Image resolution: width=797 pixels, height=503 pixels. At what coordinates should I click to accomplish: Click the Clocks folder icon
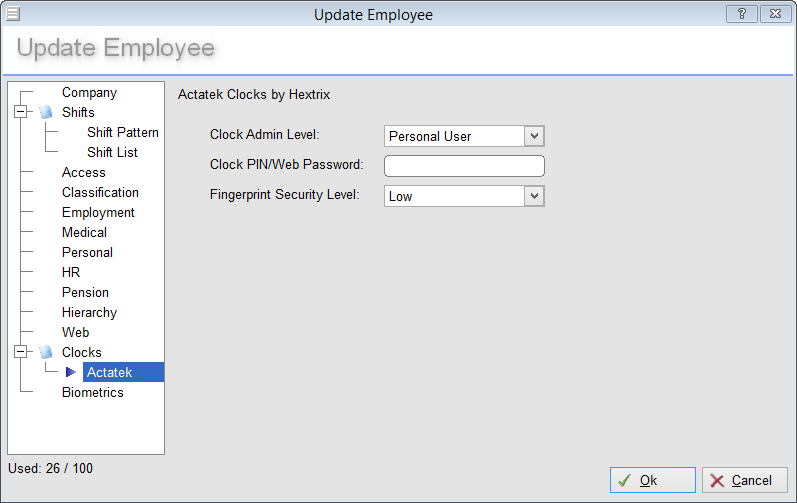[46, 352]
